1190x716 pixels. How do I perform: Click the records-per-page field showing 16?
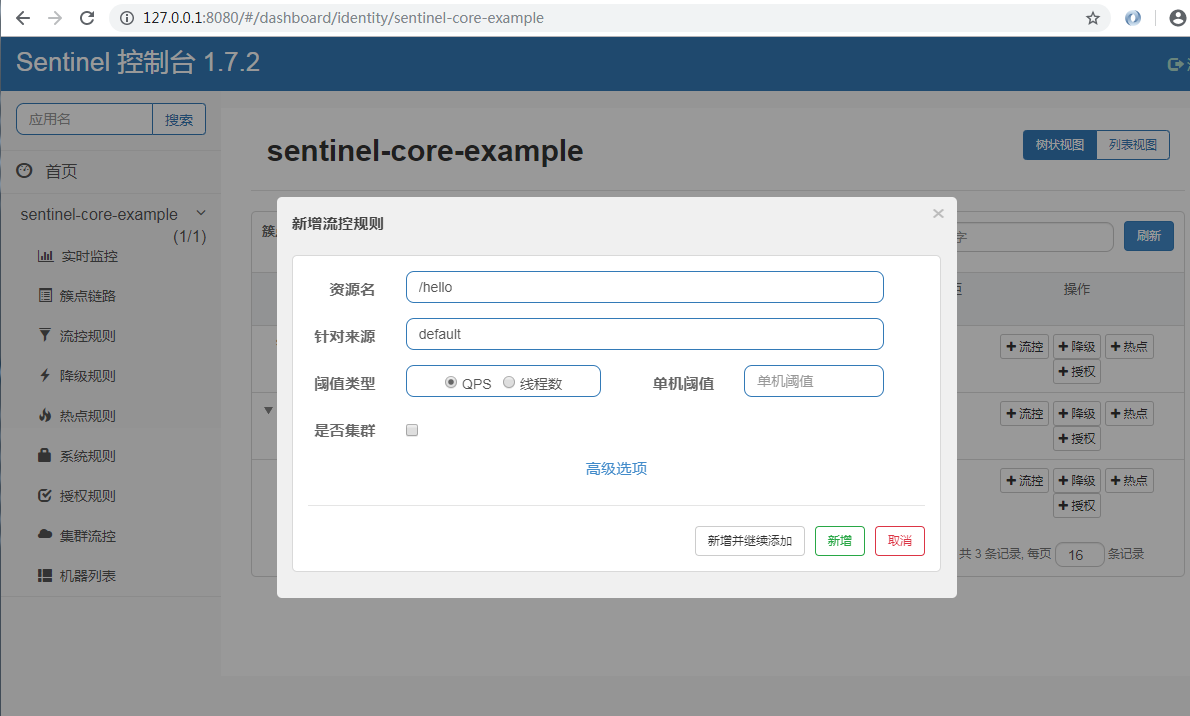[x=1079, y=554]
